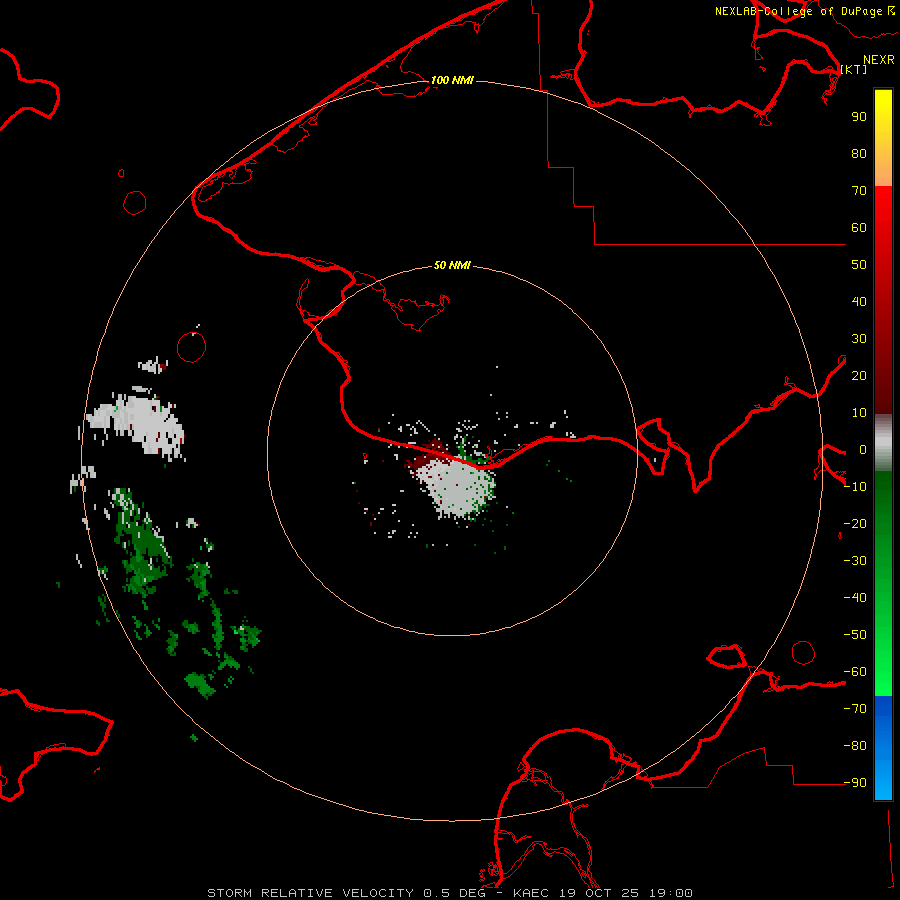Select the -90 value on velocity scale

pos(855,782)
